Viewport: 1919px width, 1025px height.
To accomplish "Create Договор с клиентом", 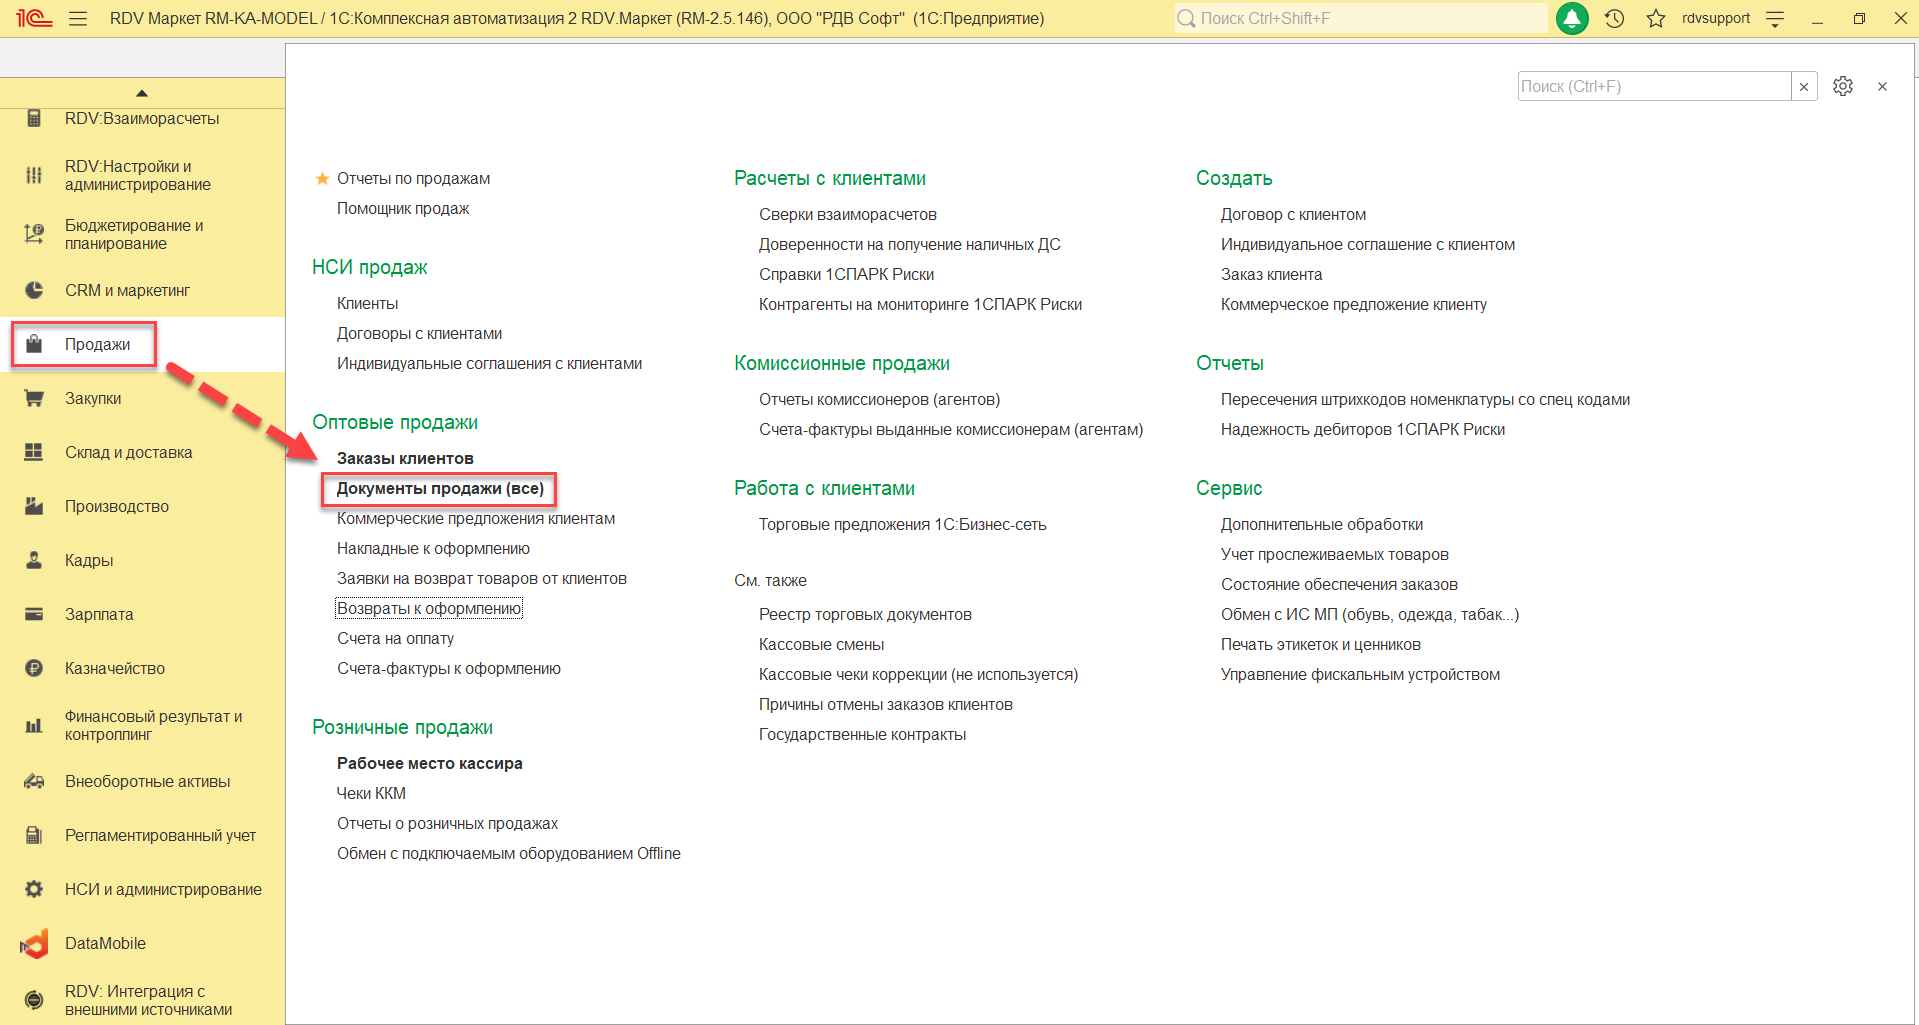I will pyautogui.click(x=1293, y=214).
